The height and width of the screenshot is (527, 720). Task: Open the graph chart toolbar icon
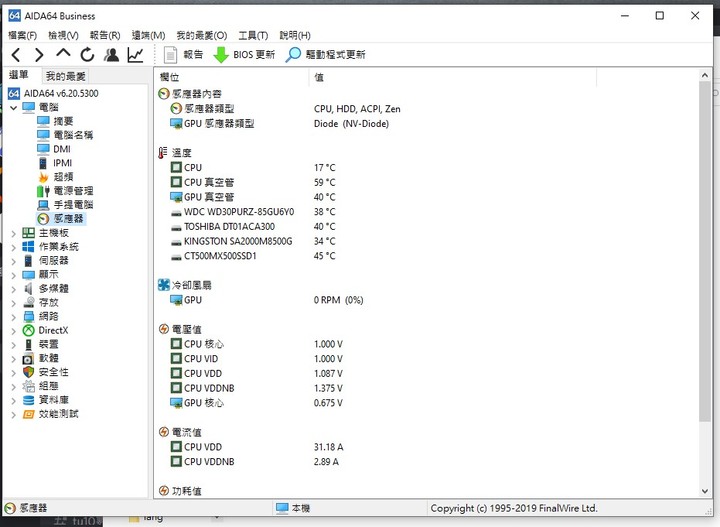pos(135,55)
